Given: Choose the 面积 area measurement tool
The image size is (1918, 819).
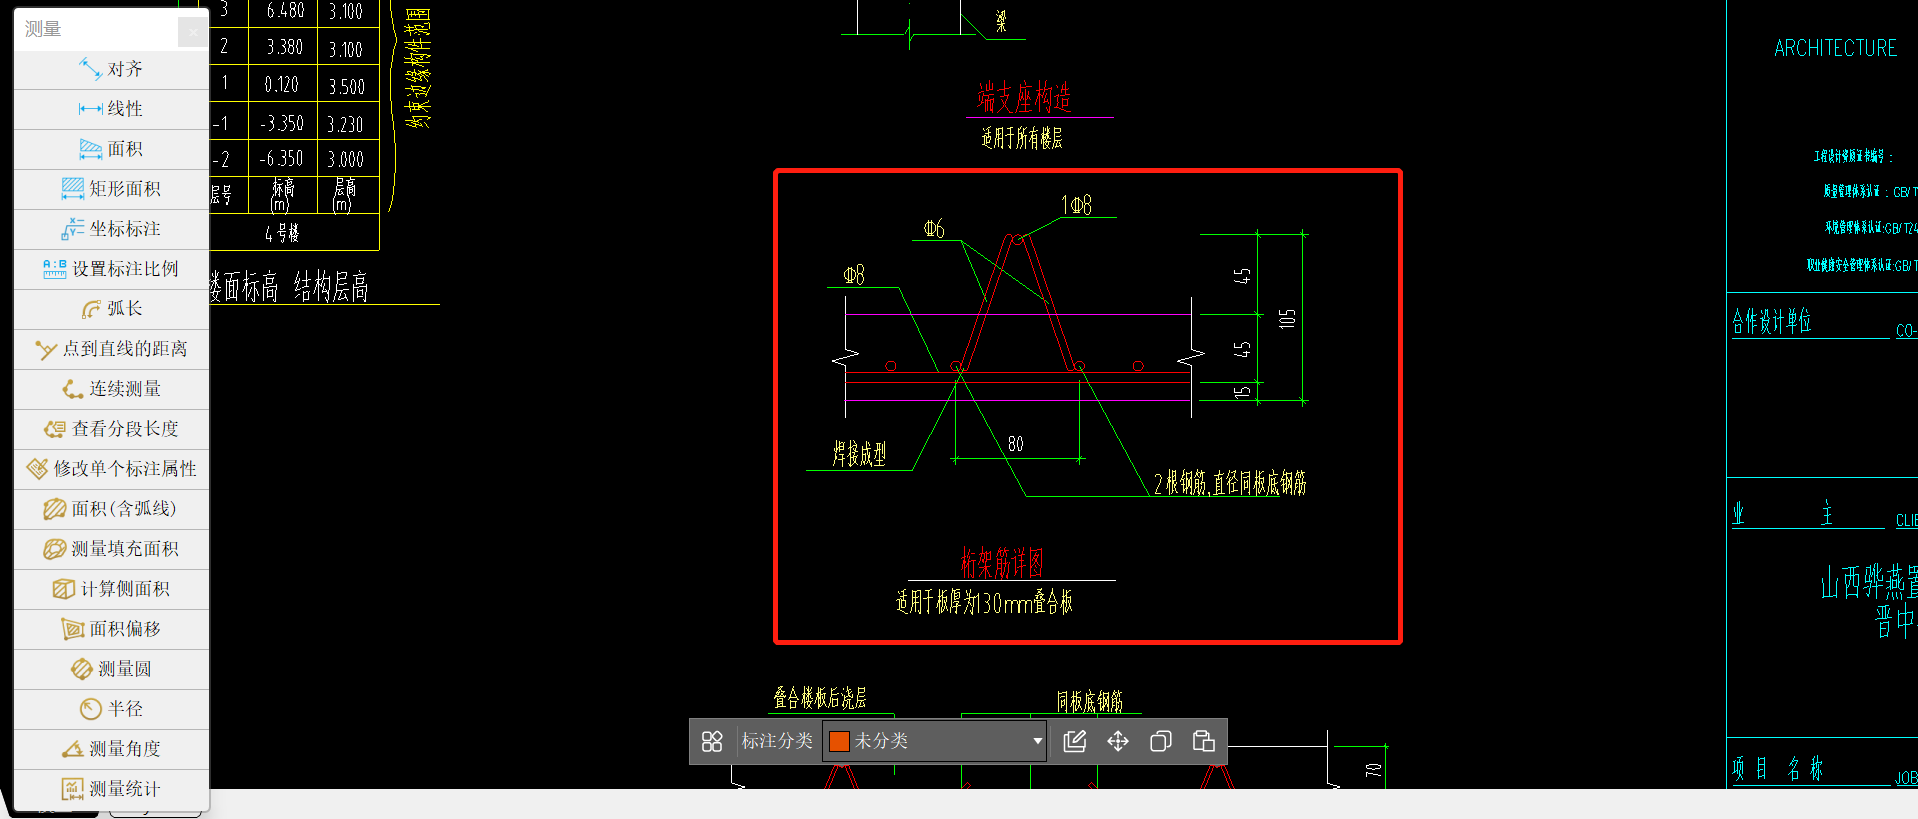Looking at the screenshot, I should coord(111,149).
